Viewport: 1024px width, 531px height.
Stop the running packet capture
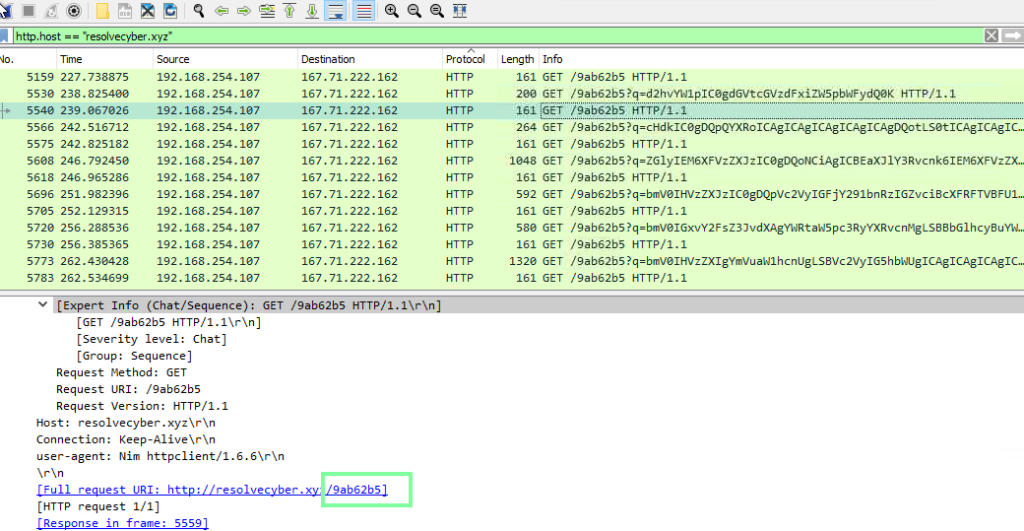click(x=29, y=11)
